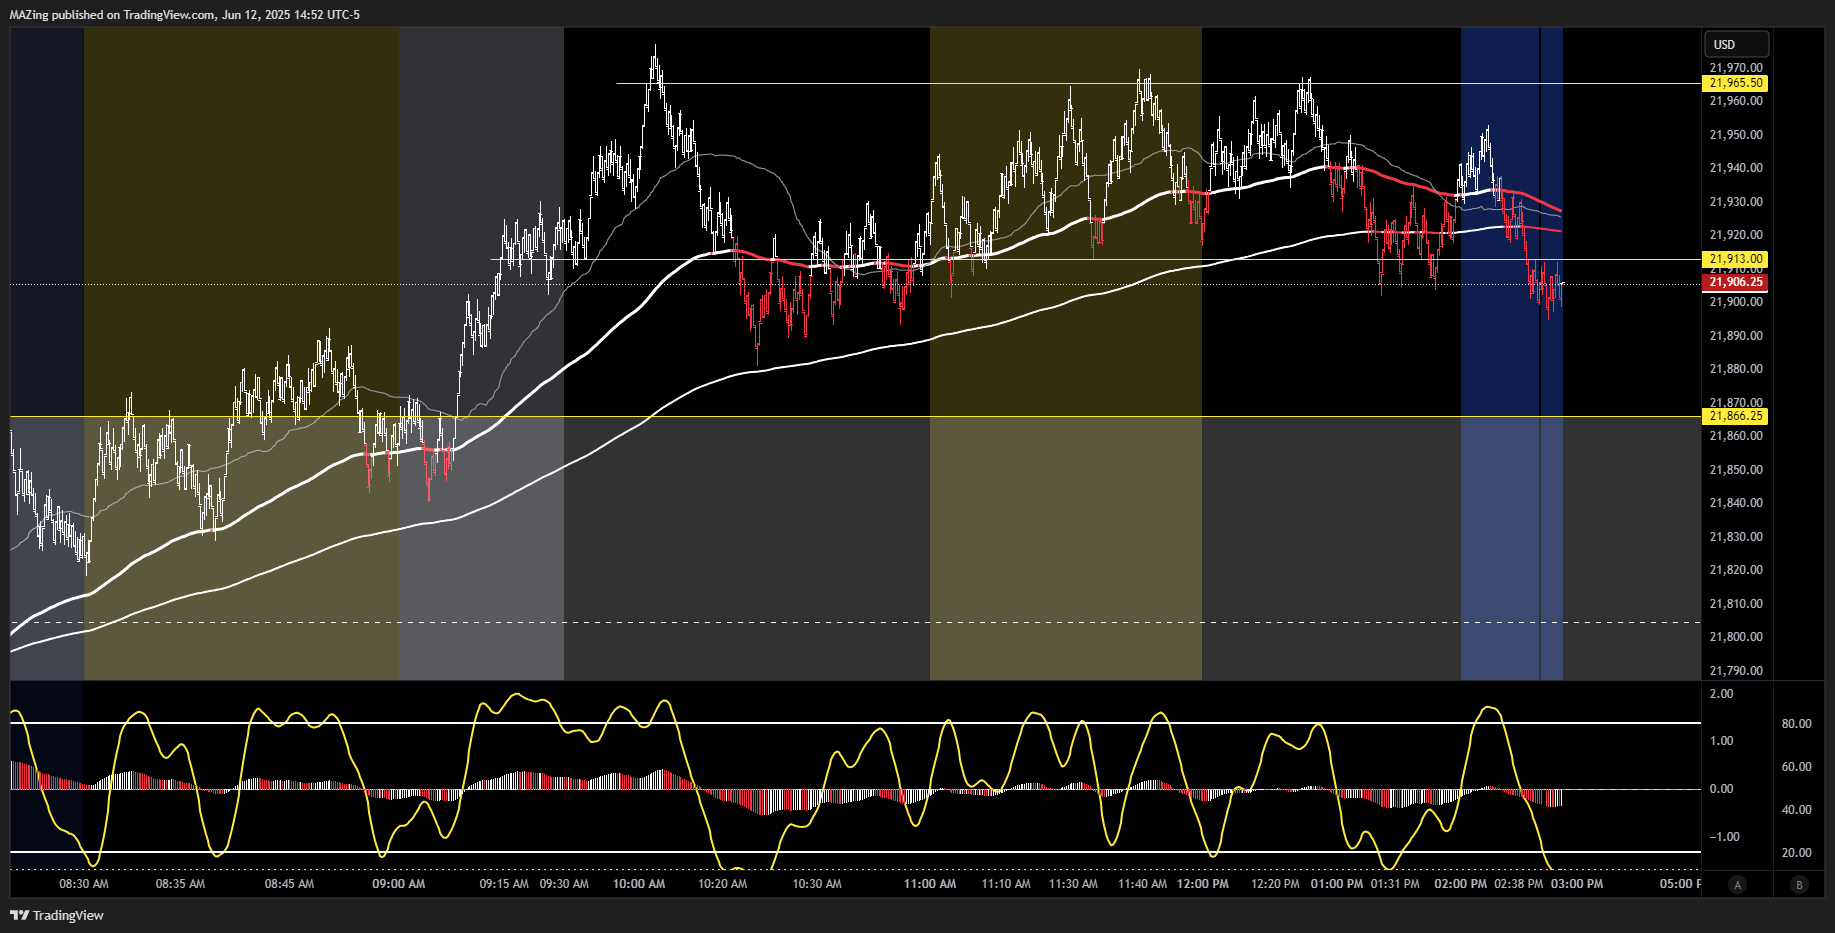Click the 21,970.00 price axis label
This screenshot has height=933, width=1835.
tap(1736, 68)
